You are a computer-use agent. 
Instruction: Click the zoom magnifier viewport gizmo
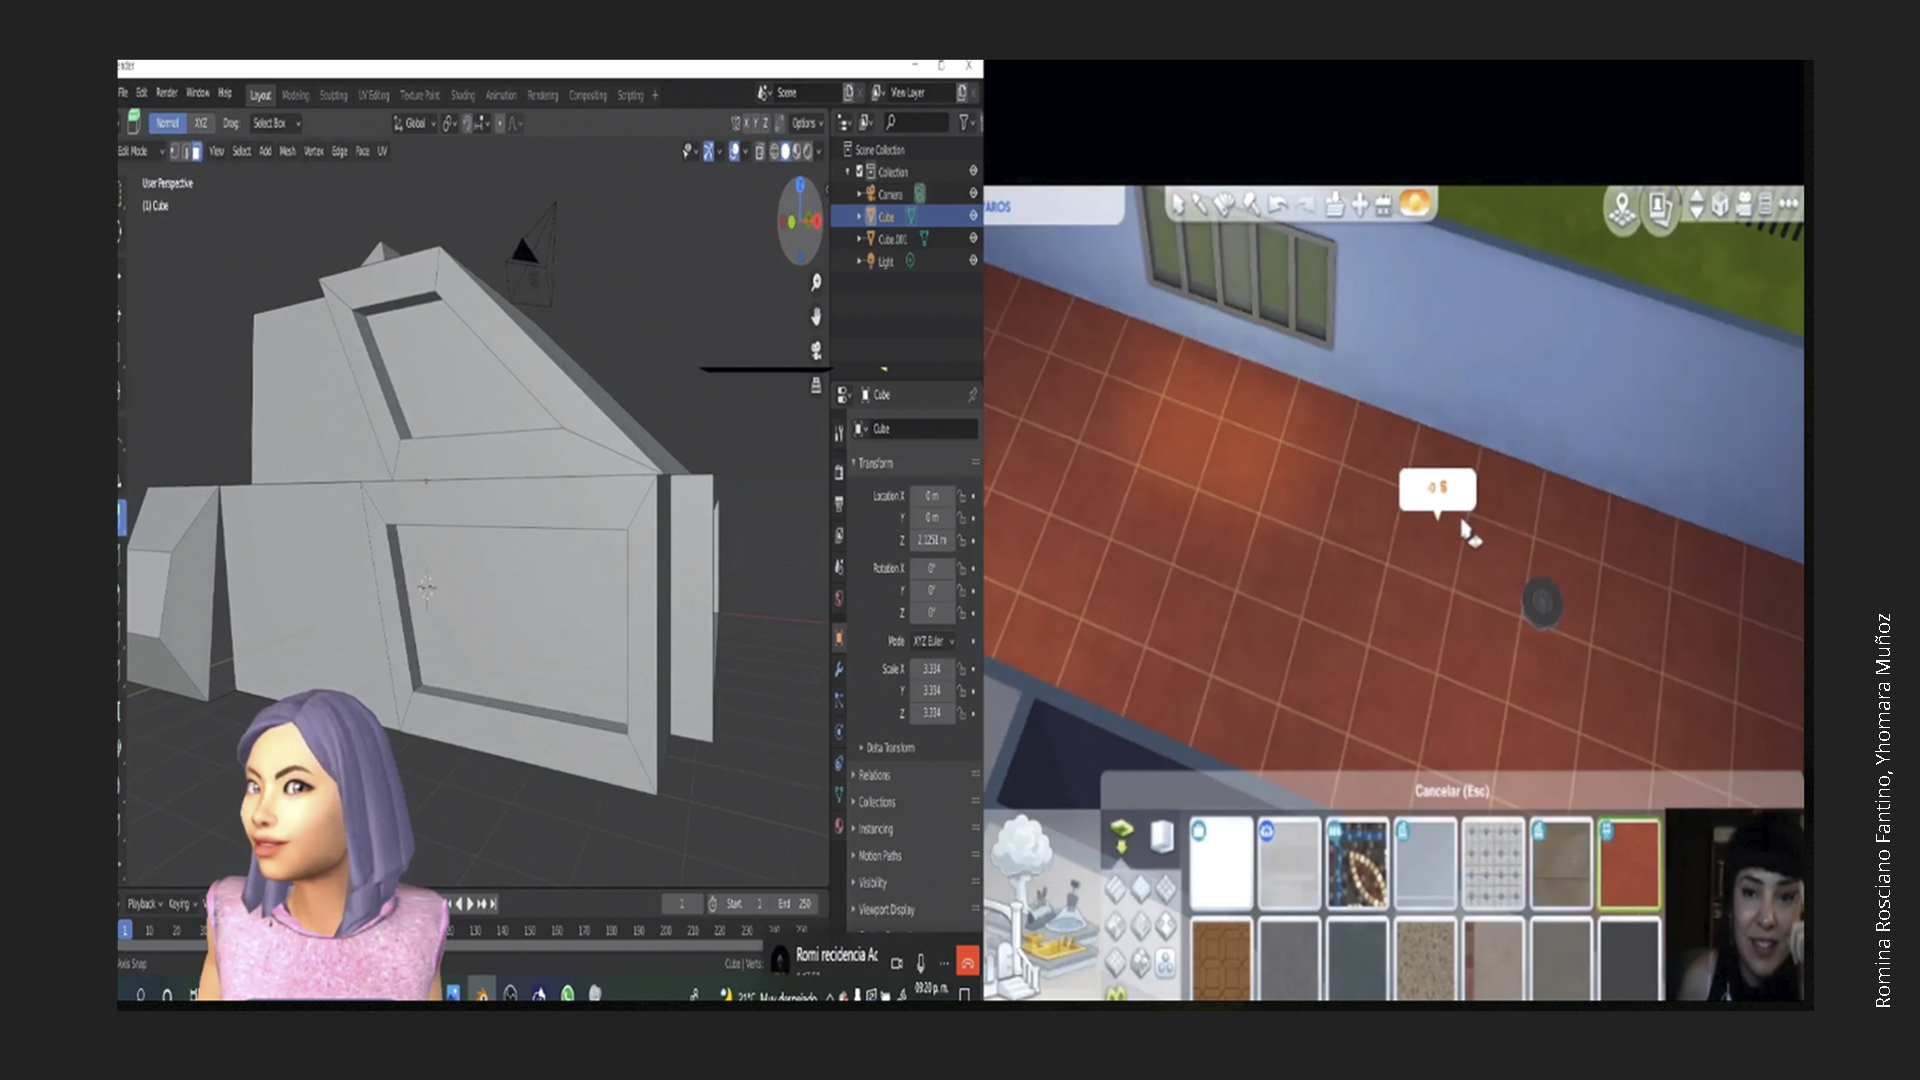816,283
